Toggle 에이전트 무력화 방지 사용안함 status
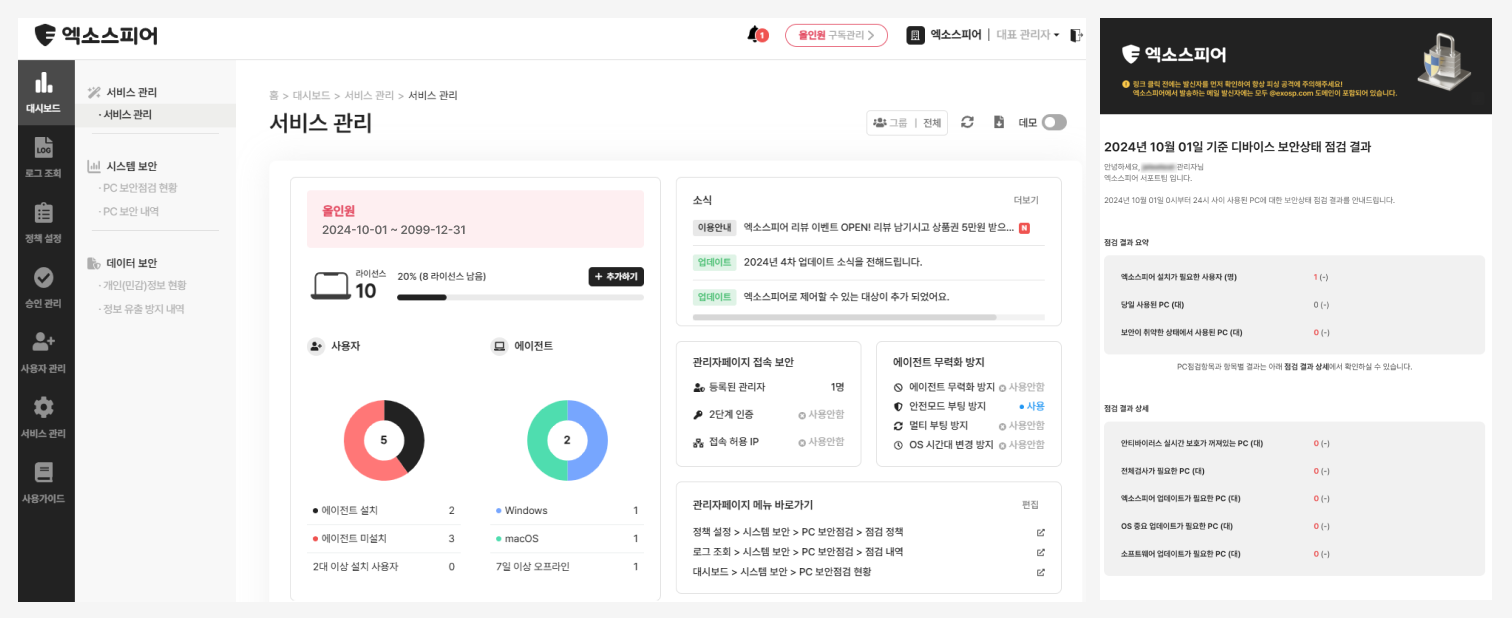Screen dimensions: 1512x618 (1022, 387)
